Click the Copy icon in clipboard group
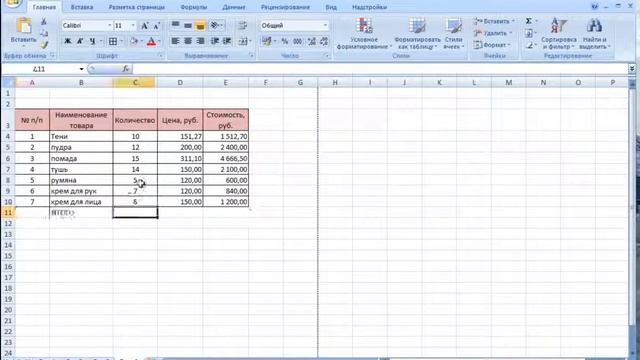 (x=44, y=33)
